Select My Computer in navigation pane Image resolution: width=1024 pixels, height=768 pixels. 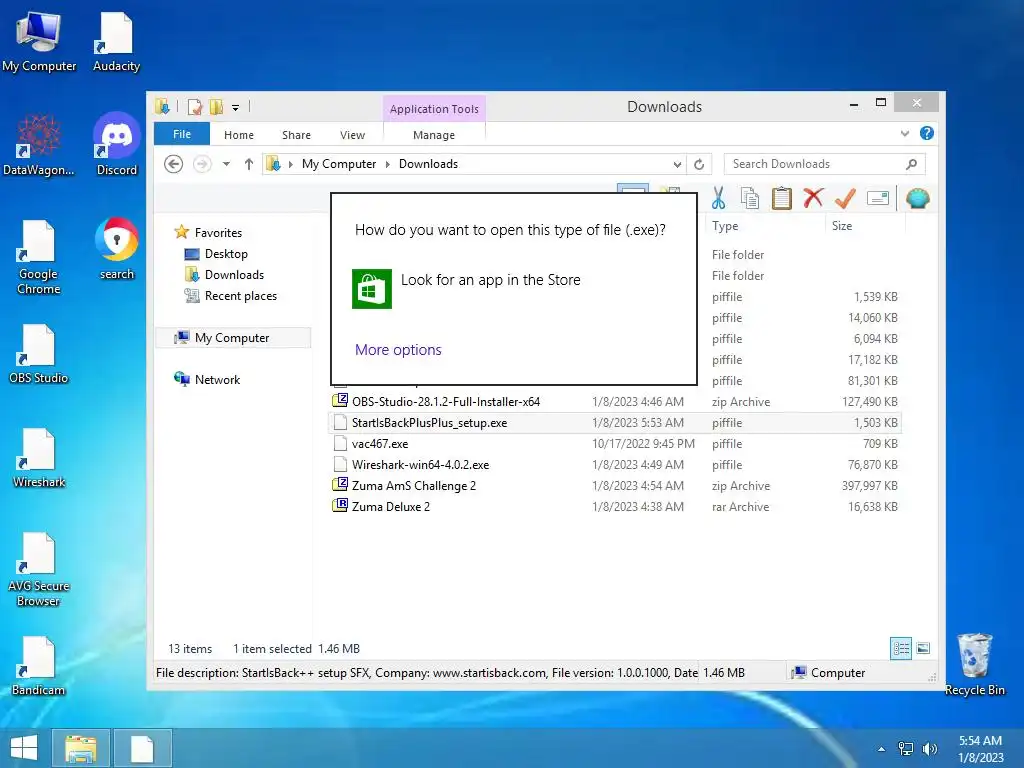[x=232, y=338]
